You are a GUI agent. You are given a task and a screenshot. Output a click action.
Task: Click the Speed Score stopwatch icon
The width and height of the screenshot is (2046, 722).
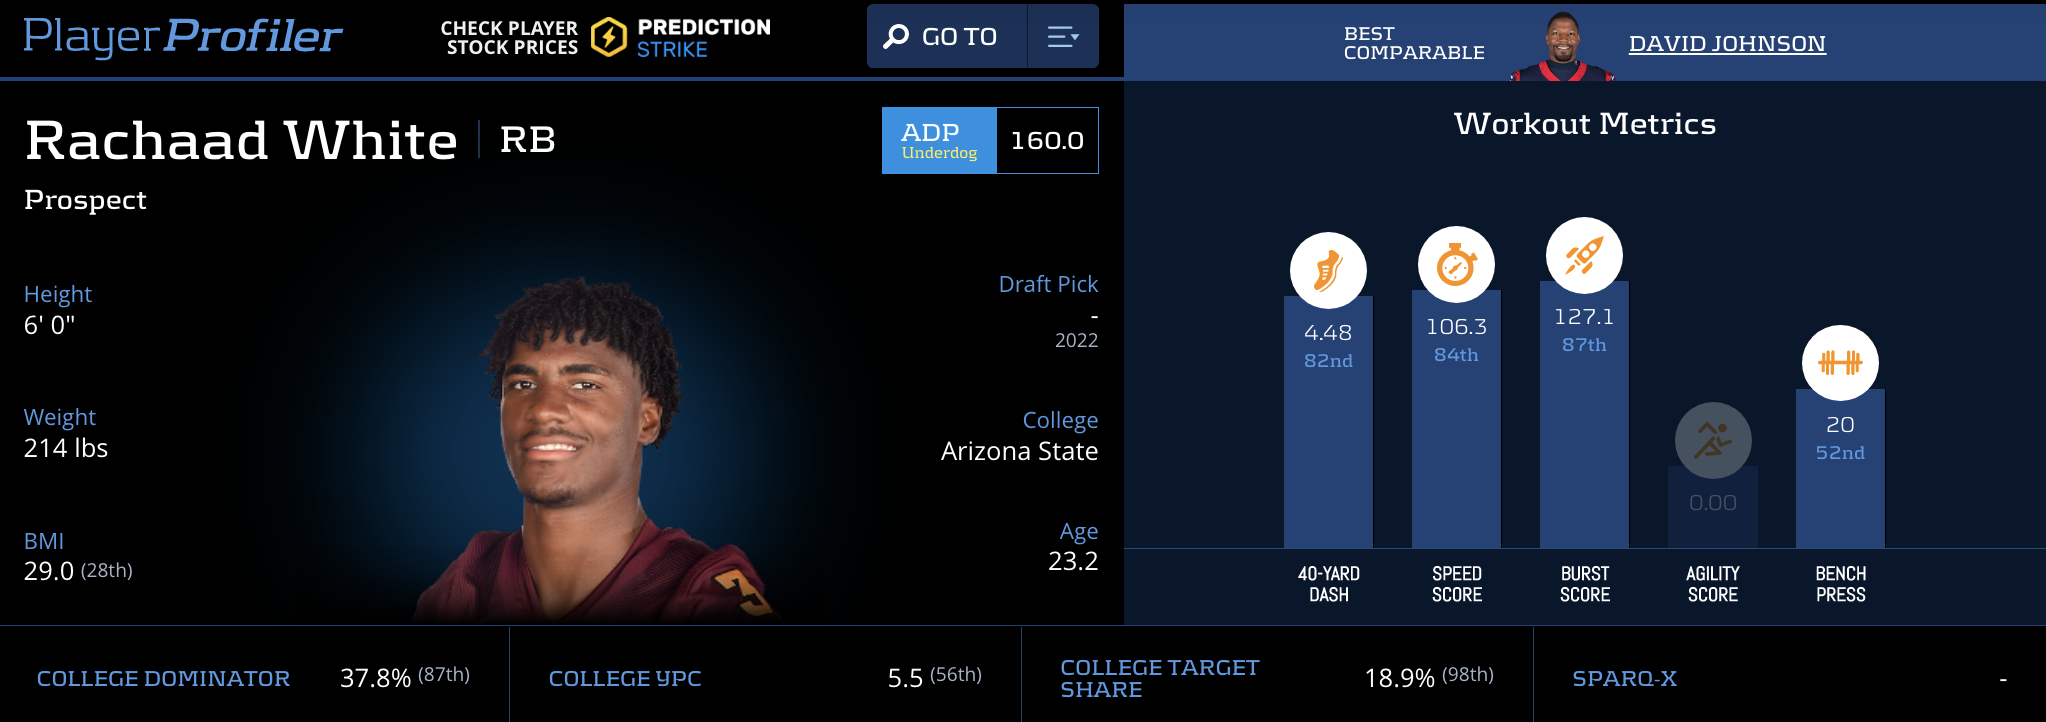(x=1456, y=265)
